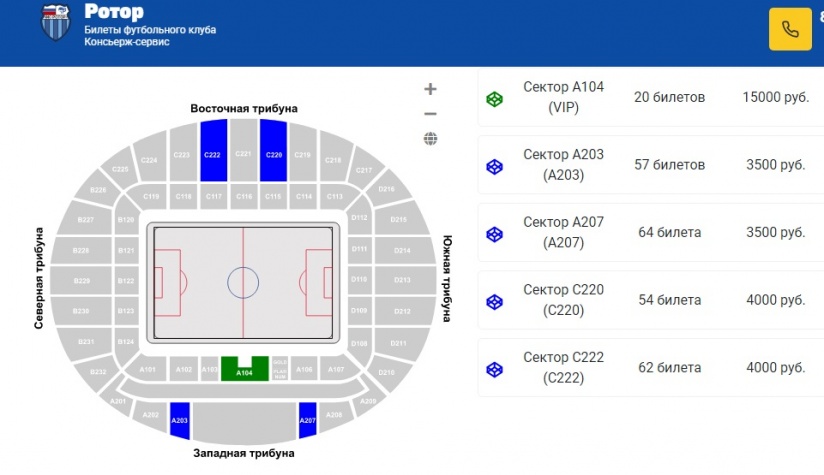Click the yellow phone call button
Viewport: 824px width, 475px height.
click(x=790, y=29)
